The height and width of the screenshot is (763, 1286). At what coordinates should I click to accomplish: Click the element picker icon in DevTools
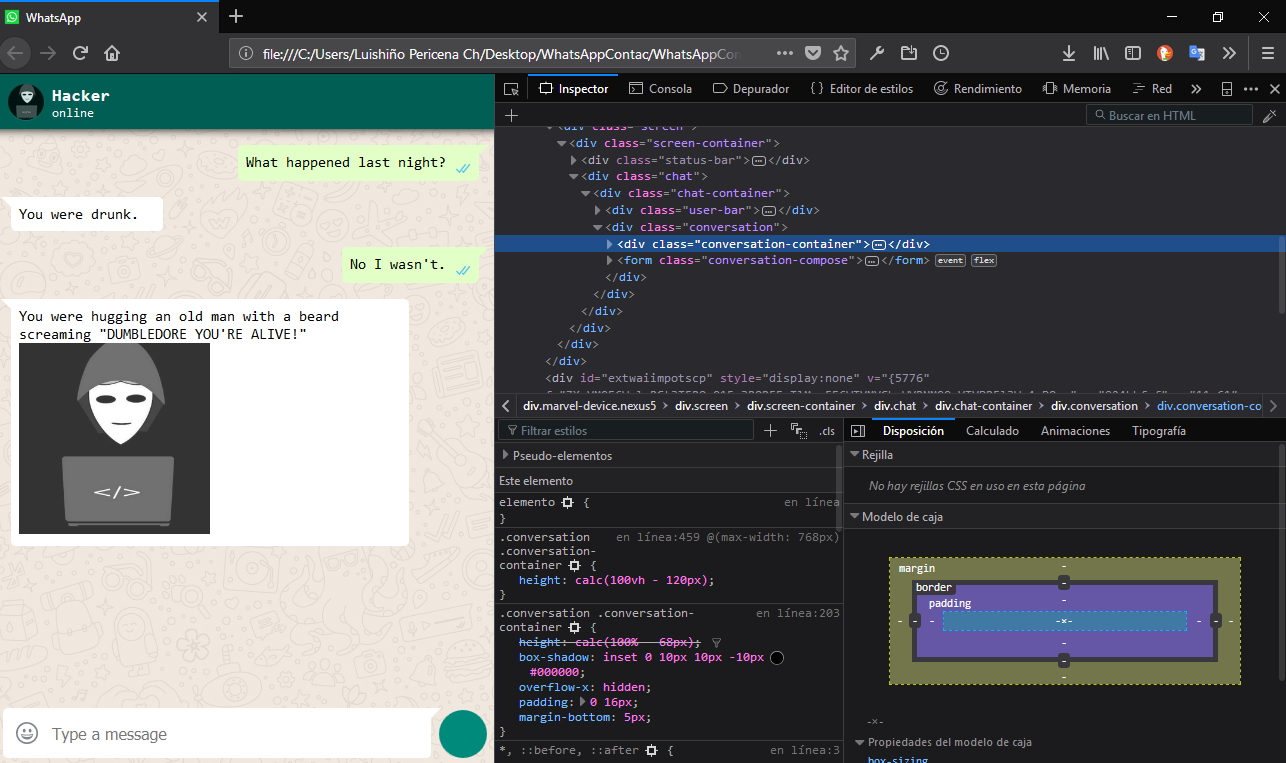[x=511, y=89]
